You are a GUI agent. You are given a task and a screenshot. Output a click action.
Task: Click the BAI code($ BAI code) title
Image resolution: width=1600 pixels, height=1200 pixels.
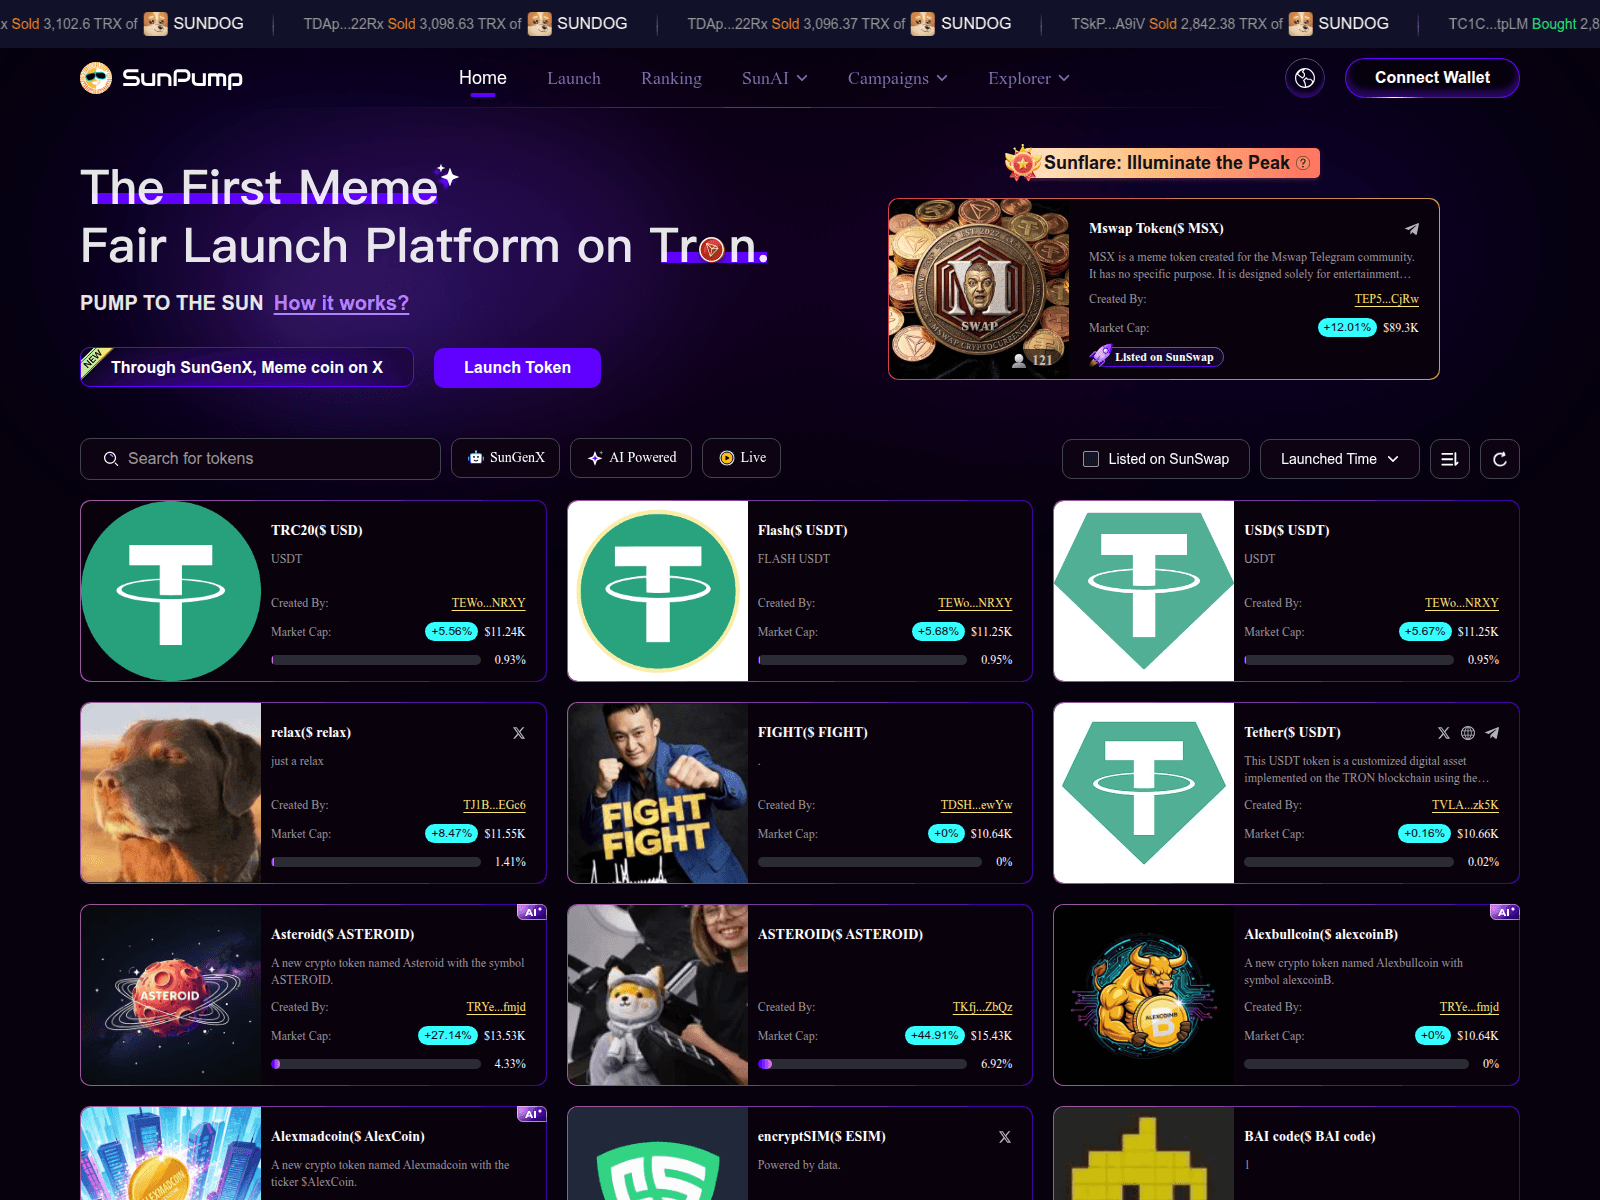click(1310, 1136)
